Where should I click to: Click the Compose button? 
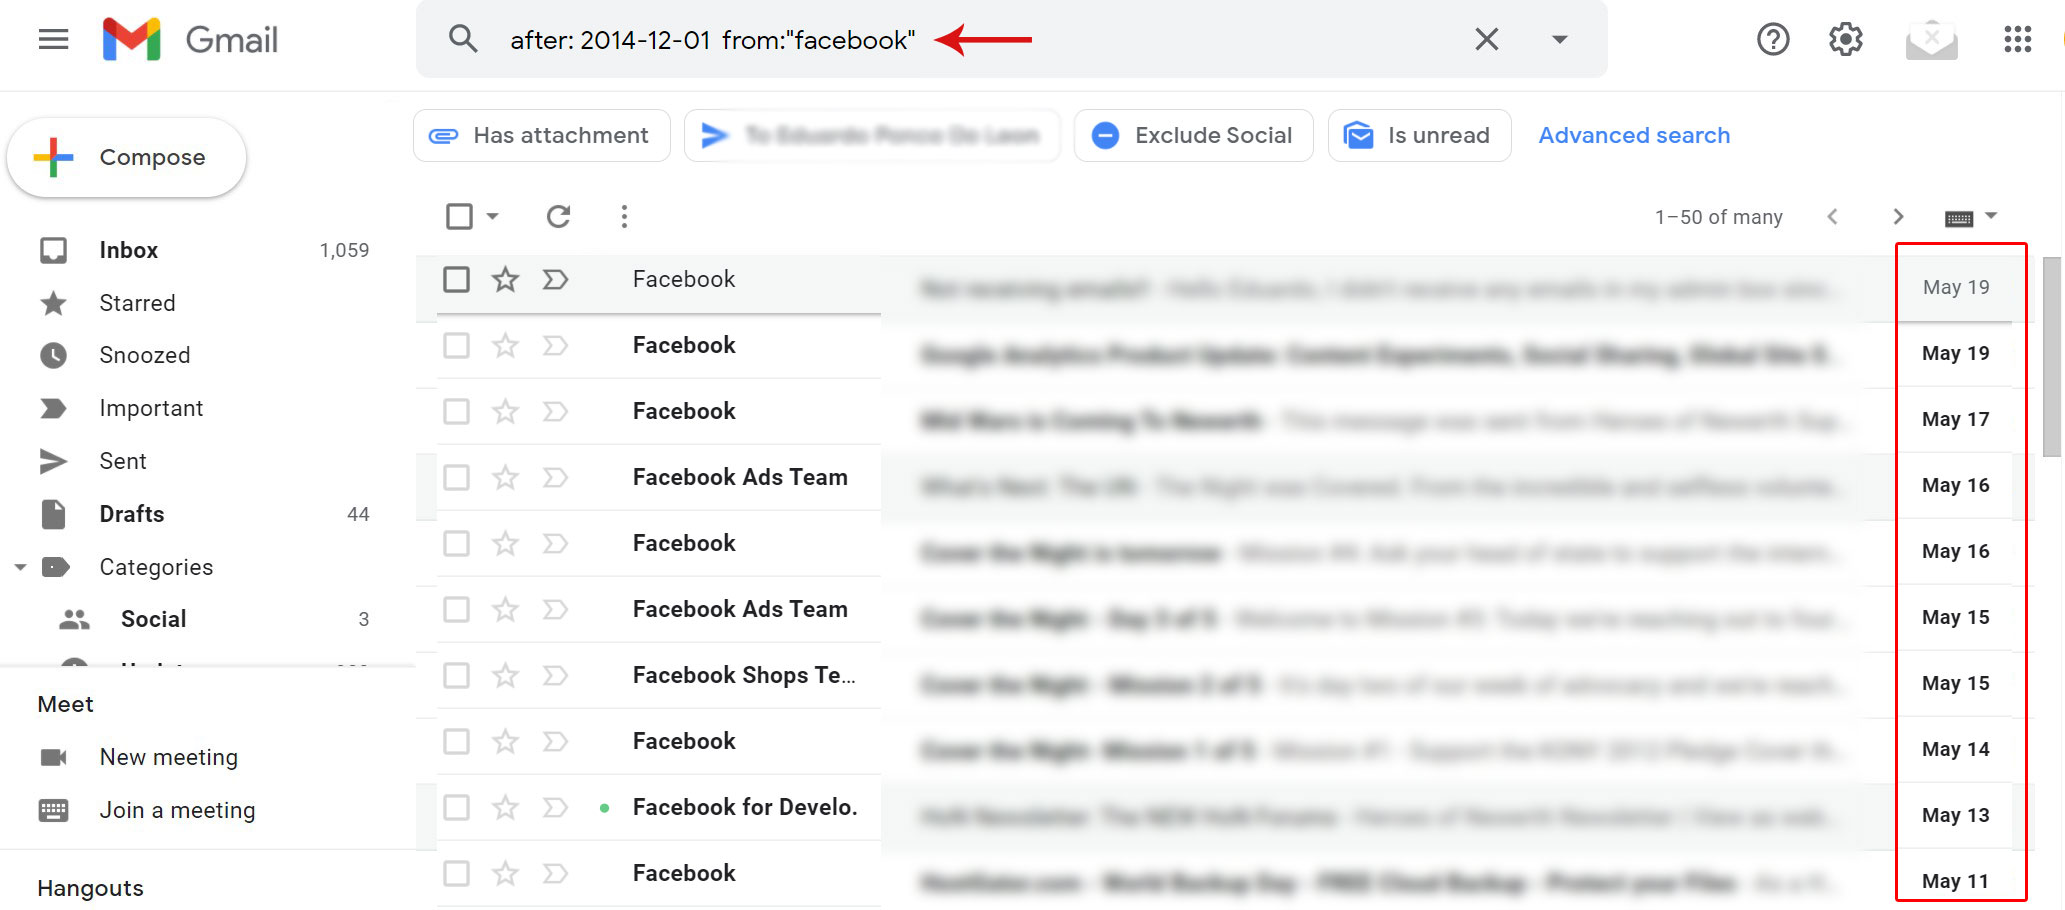click(x=126, y=157)
